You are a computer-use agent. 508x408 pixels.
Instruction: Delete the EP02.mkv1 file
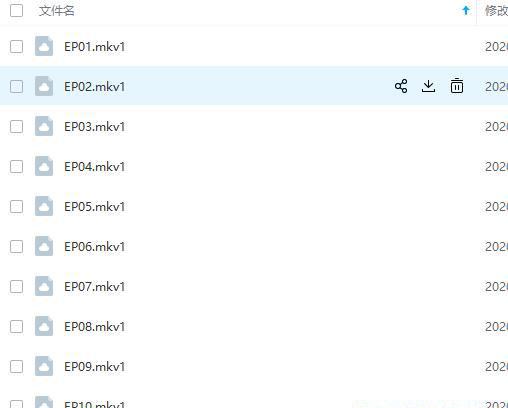(457, 86)
